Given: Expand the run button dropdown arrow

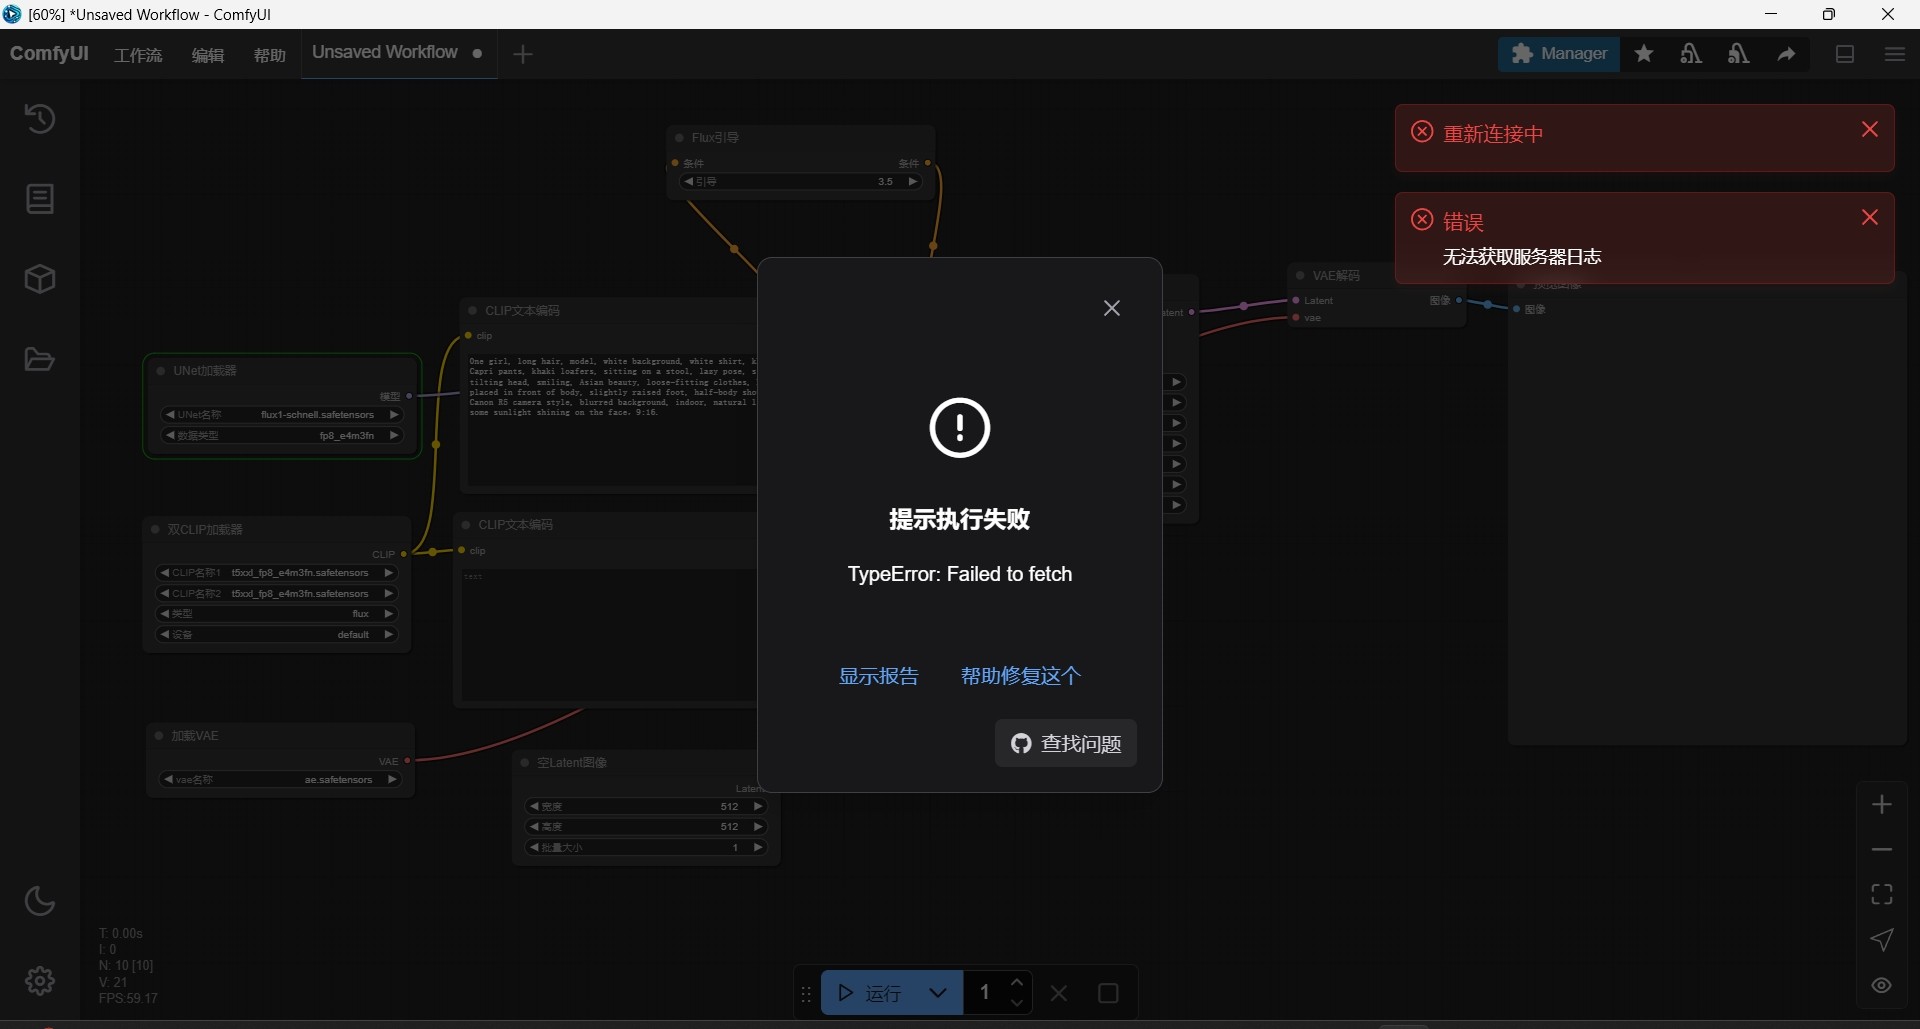Looking at the screenshot, I should point(938,993).
